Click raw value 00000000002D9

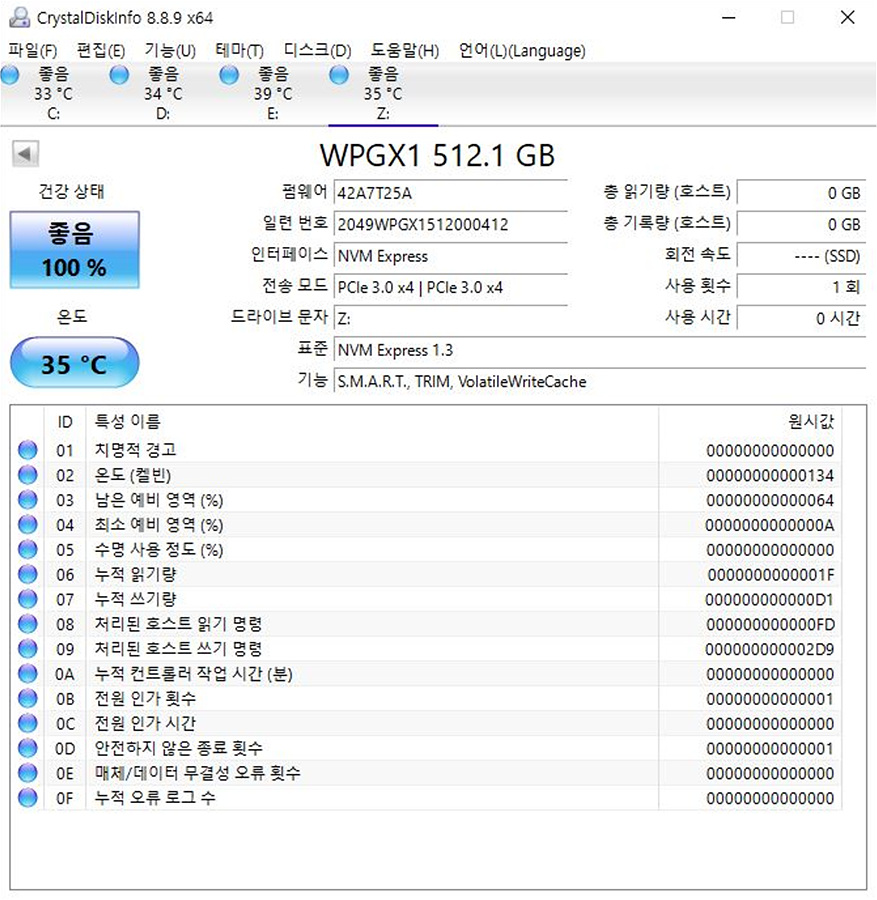coord(770,650)
